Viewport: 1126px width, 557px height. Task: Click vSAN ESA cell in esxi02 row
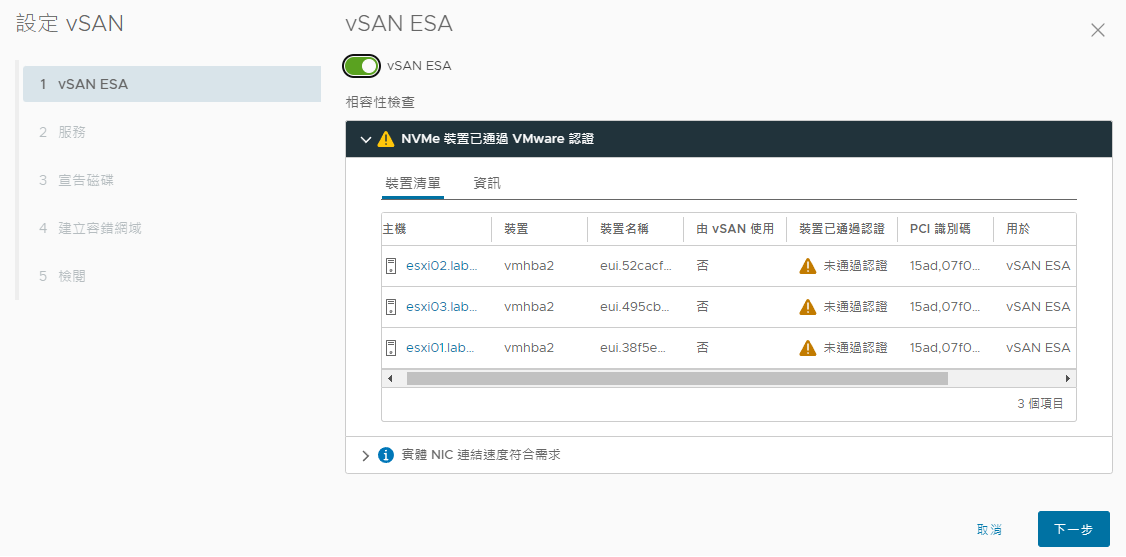point(1038,266)
